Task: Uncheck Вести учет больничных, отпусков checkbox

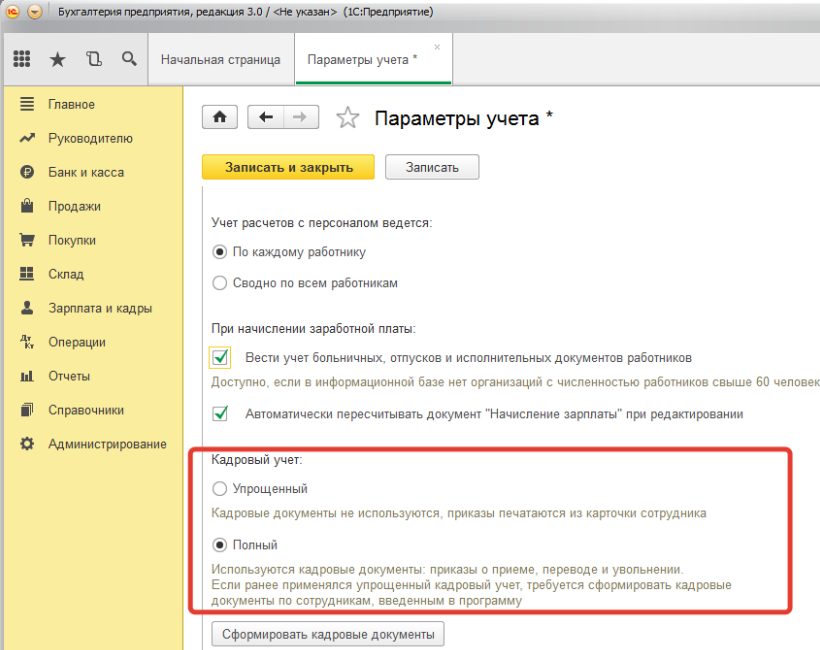Action: 221,357
